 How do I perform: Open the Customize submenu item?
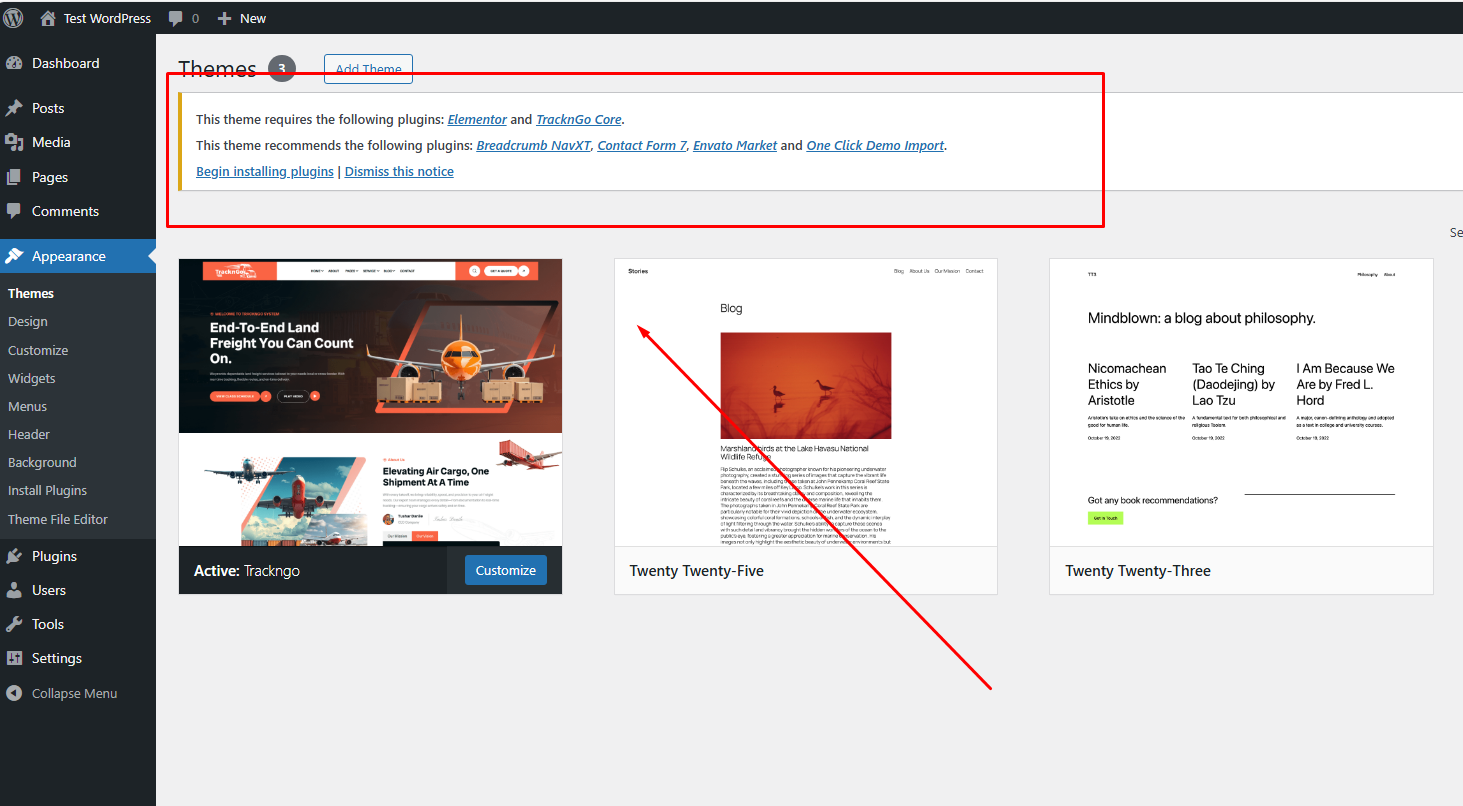pos(38,350)
